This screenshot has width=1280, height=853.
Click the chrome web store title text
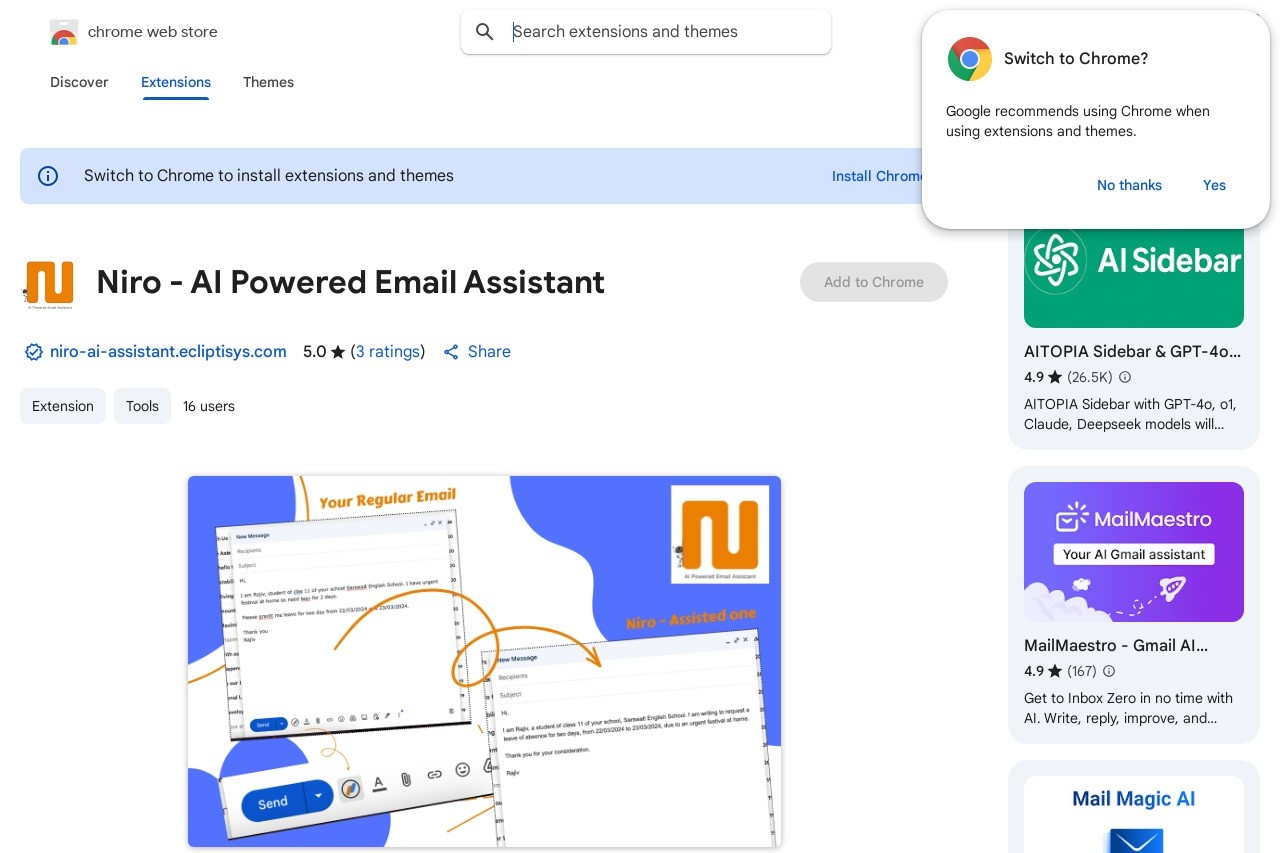point(152,32)
